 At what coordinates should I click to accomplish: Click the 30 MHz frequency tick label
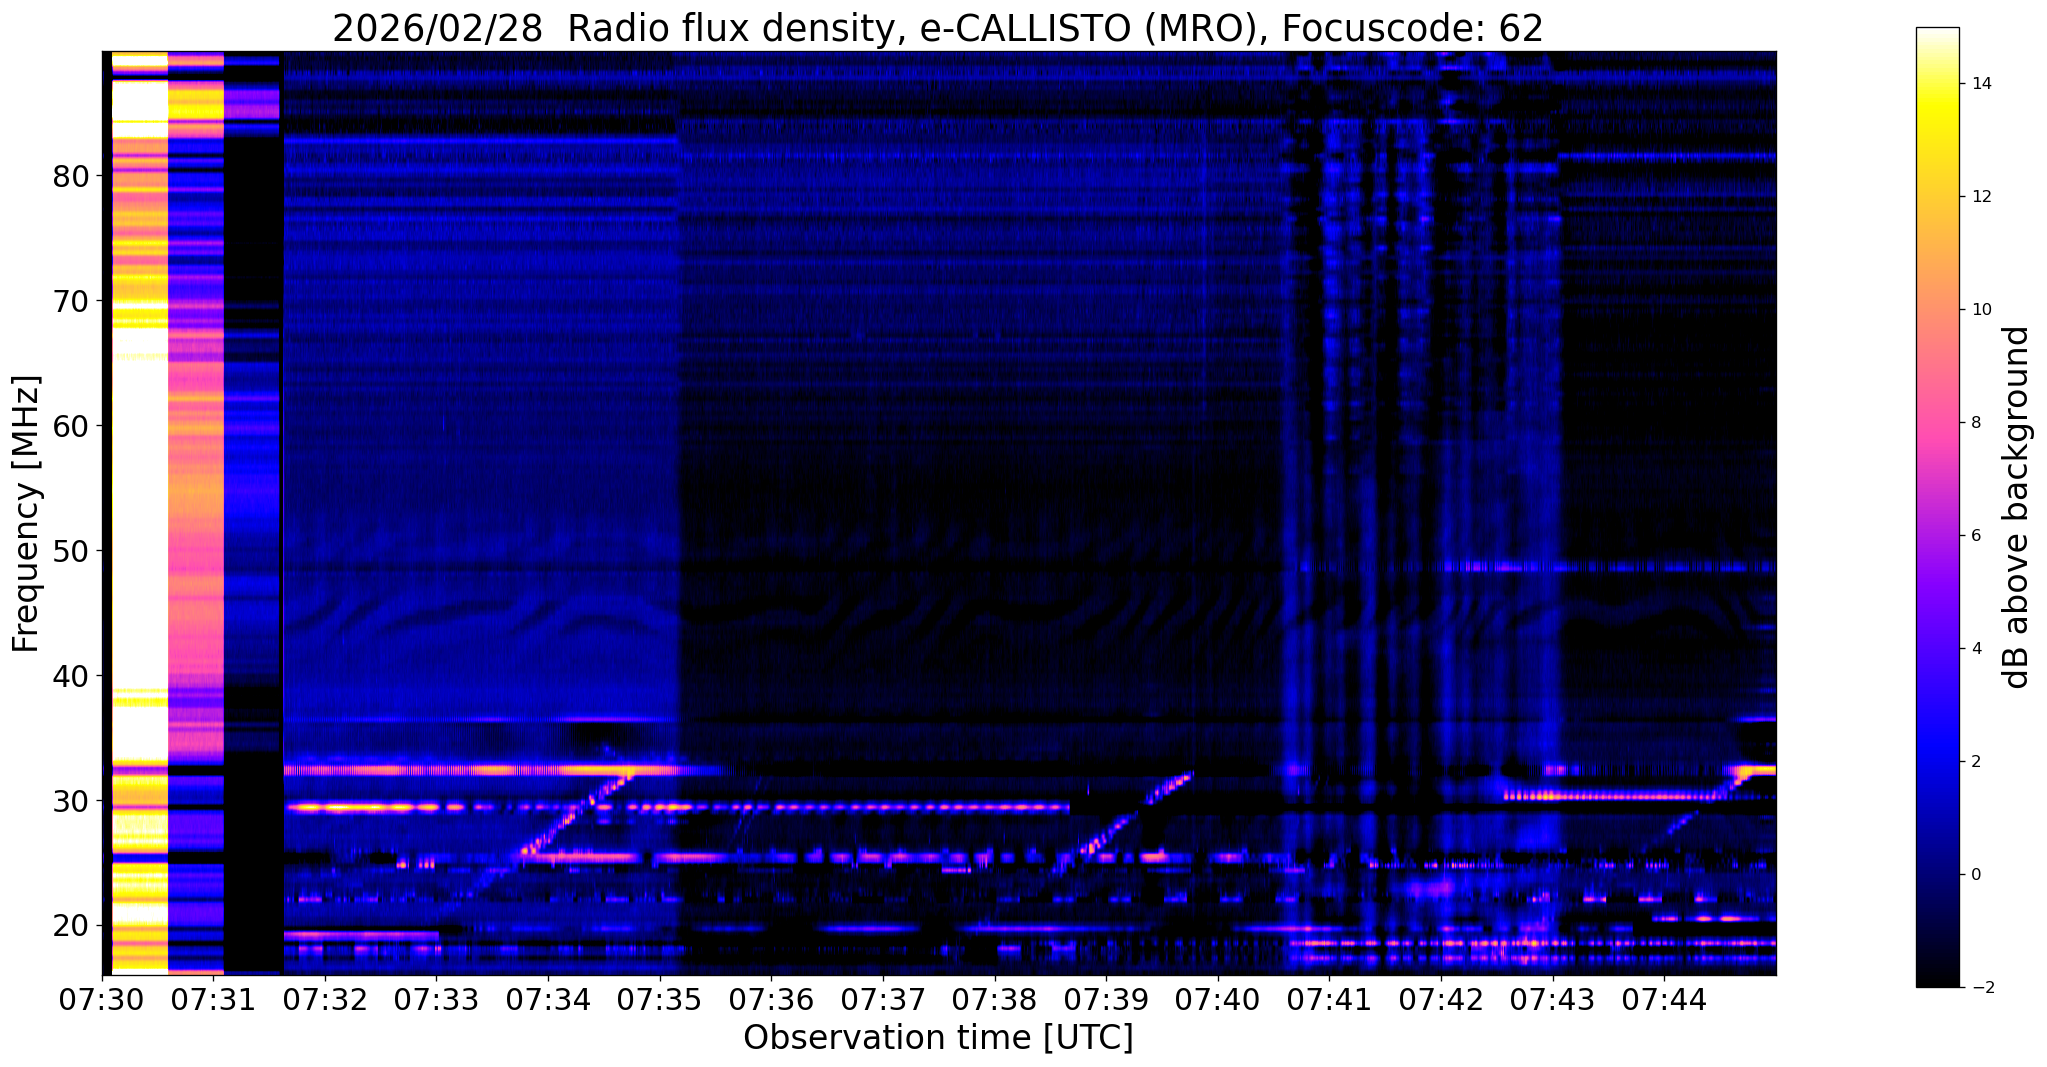[70, 802]
